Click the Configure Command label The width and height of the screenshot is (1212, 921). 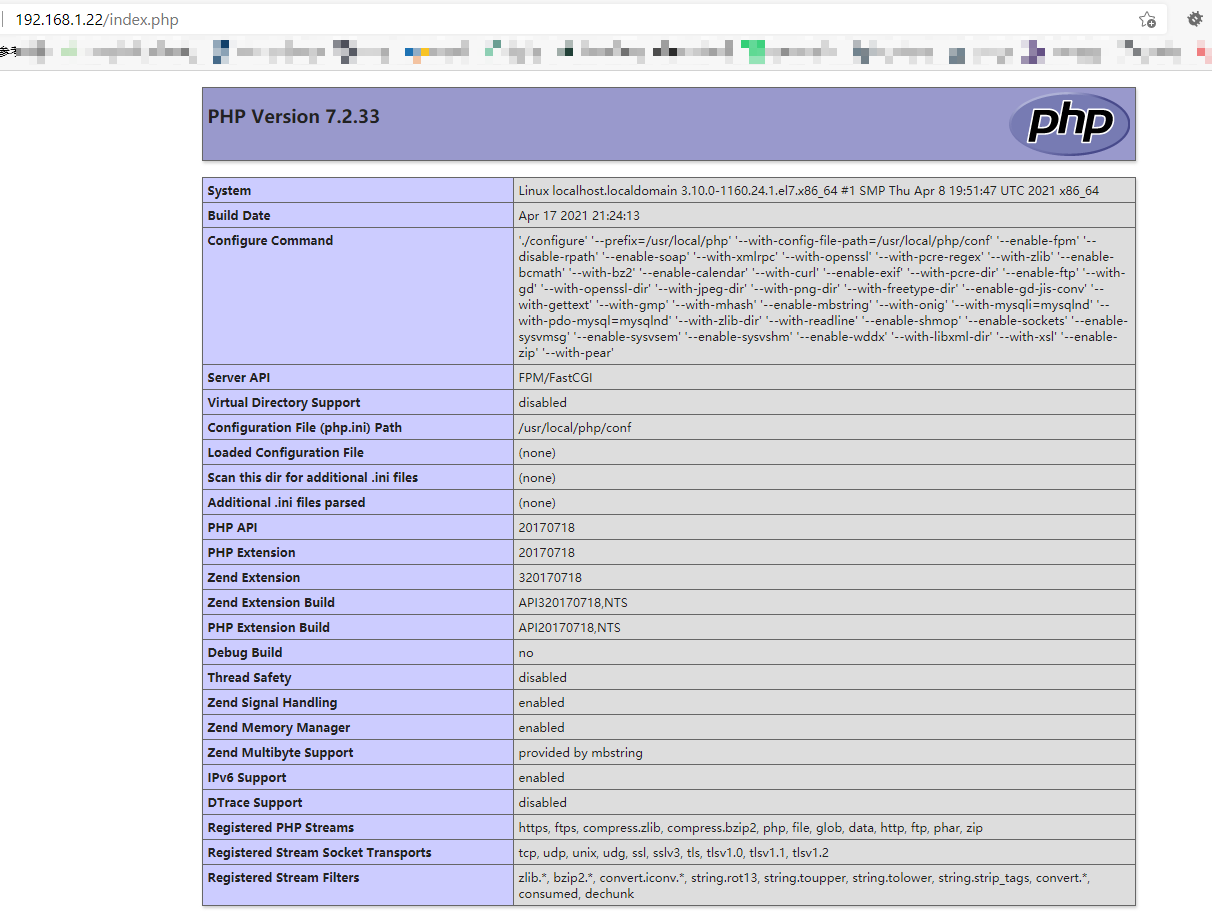tap(270, 241)
